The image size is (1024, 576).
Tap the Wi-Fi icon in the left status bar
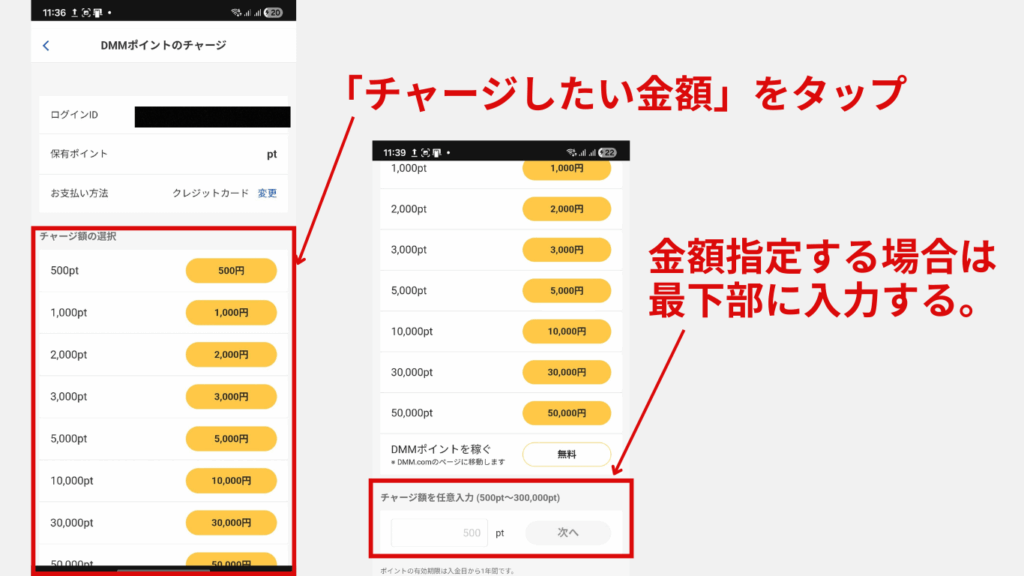click(x=237, y=11)
